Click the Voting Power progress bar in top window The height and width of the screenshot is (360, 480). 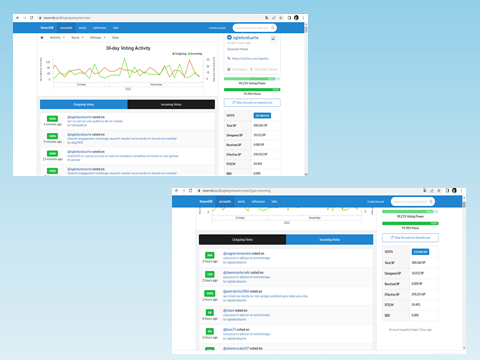(x=252, y=79)
